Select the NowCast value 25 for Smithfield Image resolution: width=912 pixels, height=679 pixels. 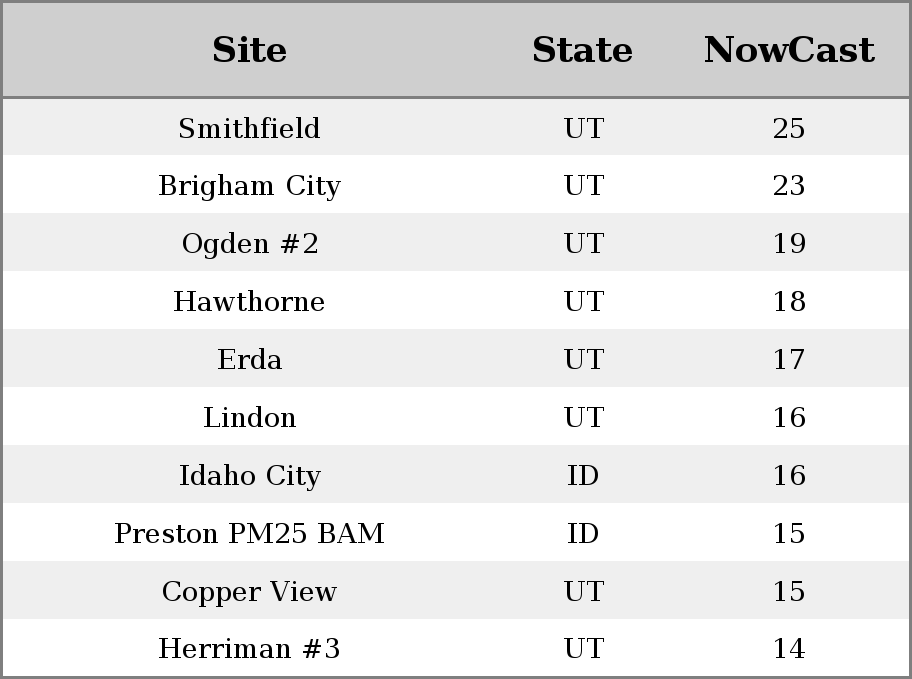point(788,128)
